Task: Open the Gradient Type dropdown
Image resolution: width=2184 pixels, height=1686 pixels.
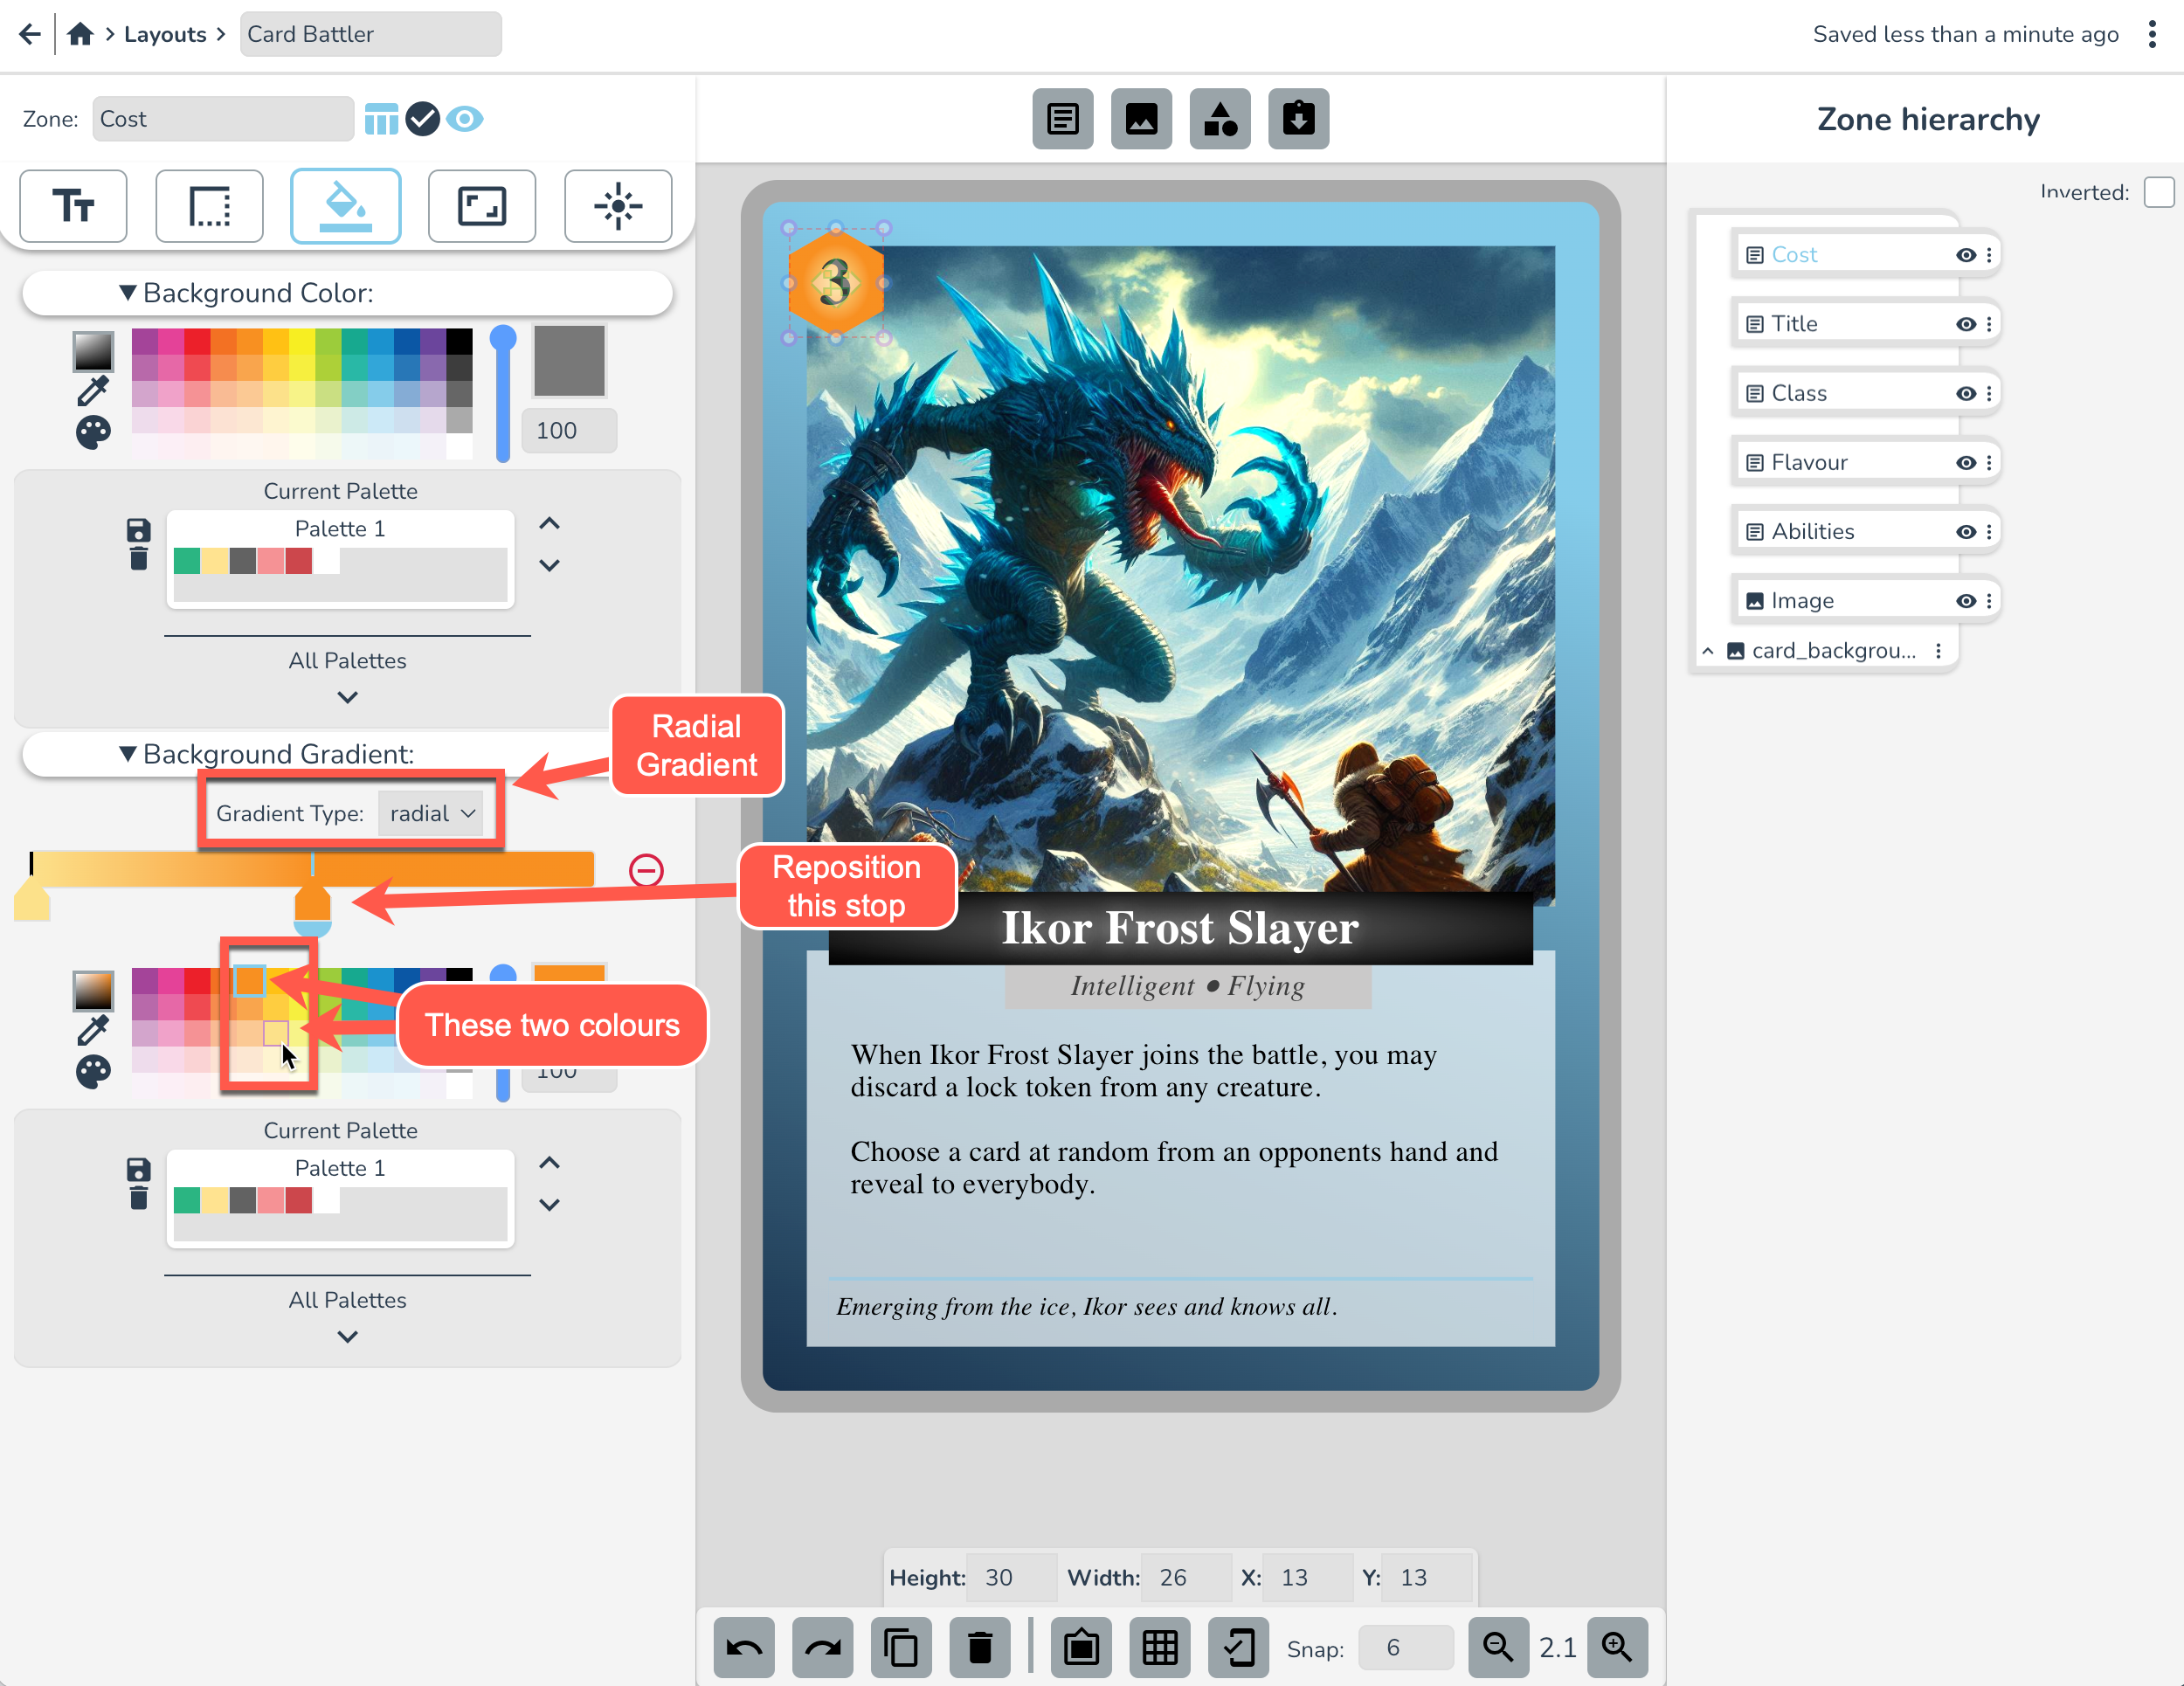Action: [431, 813]
